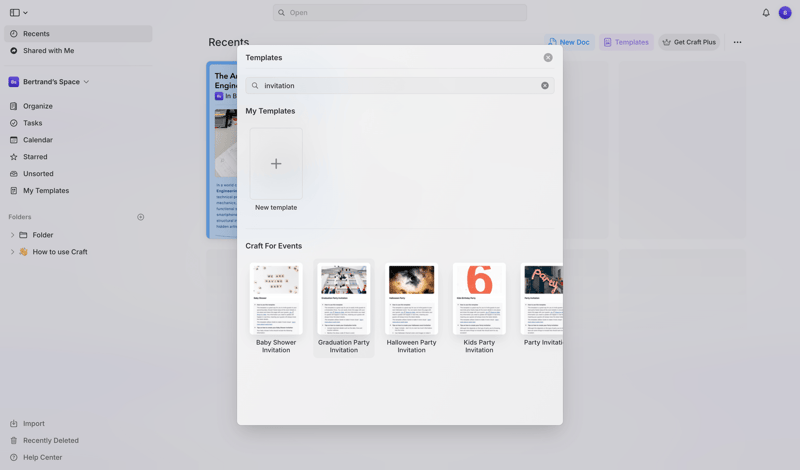The image size is (800, 470).
Task: Click the Recently Deleted trash icon
Action: tap(14, 440)
